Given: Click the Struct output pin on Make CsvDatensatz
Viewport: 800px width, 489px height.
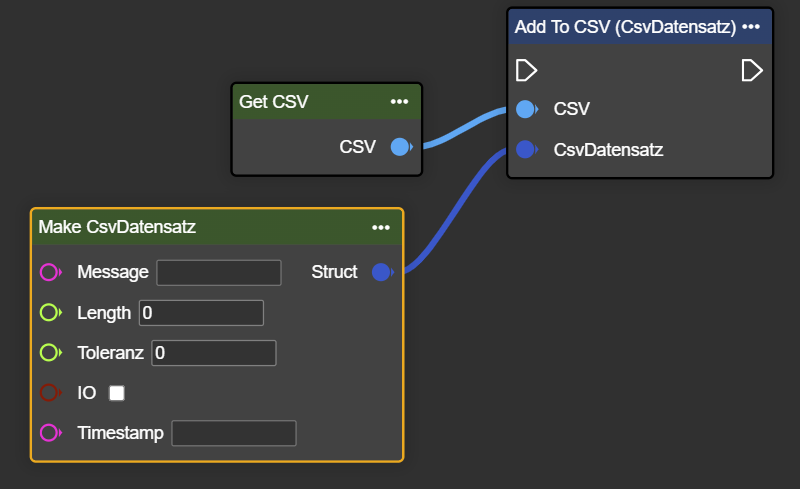Looking at the screenshot, I should click(x=381, y=272).
